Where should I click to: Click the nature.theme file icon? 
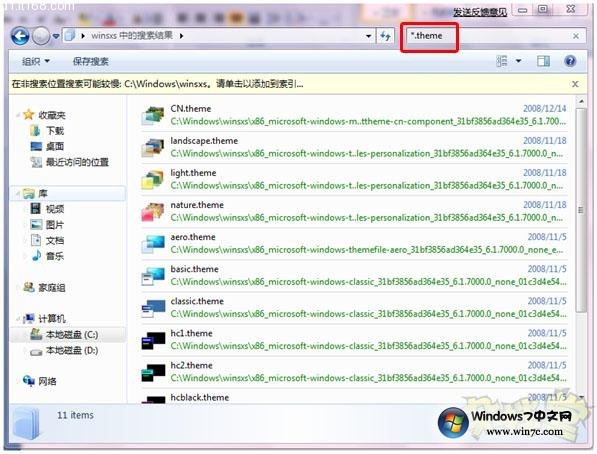click(153, 212)
